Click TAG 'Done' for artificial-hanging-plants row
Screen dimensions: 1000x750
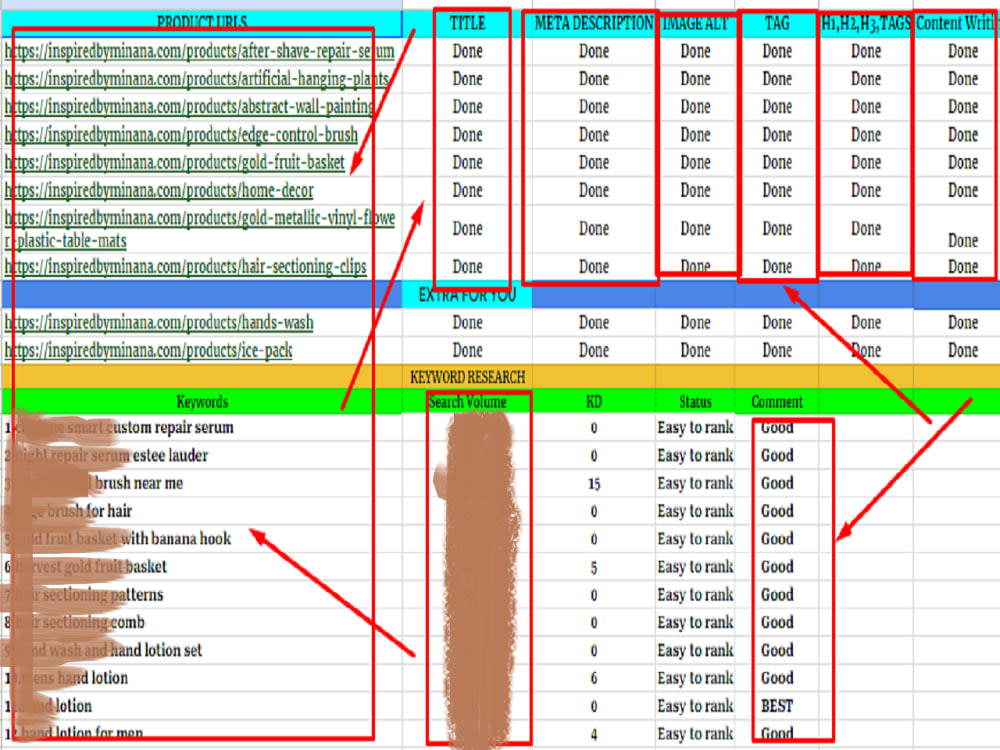(x=777, y=79)
